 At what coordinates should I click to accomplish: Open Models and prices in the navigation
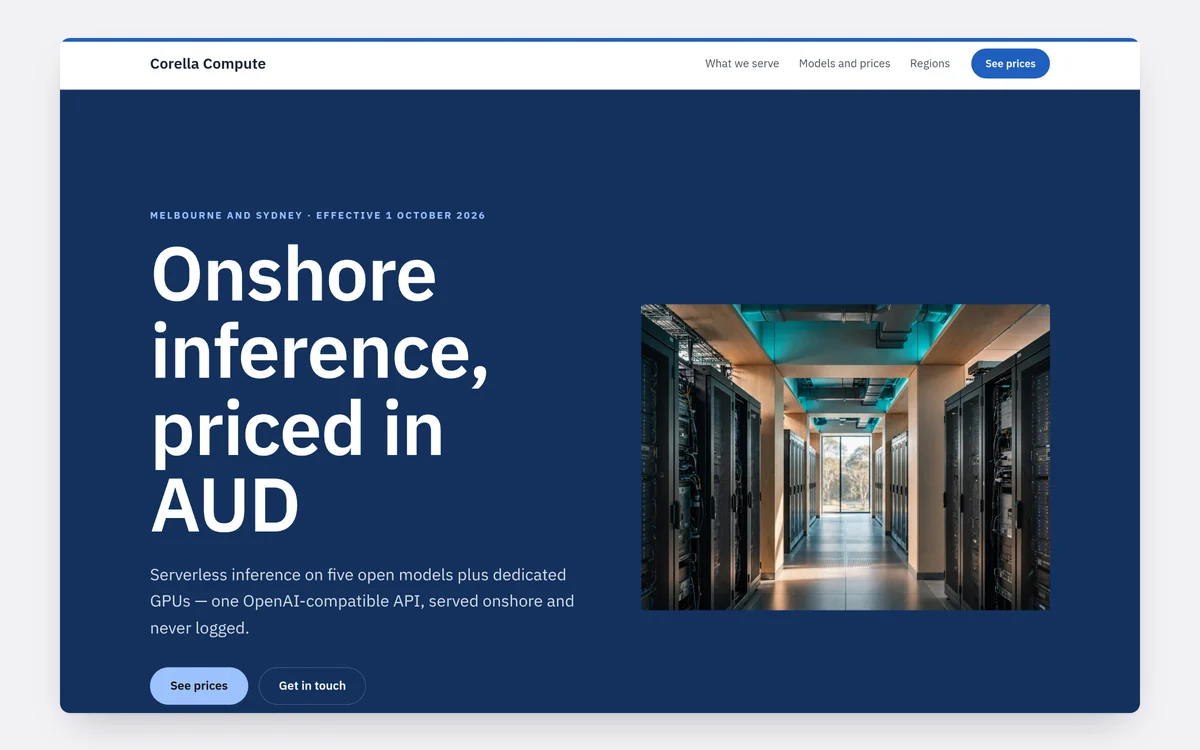pos(844,64)
